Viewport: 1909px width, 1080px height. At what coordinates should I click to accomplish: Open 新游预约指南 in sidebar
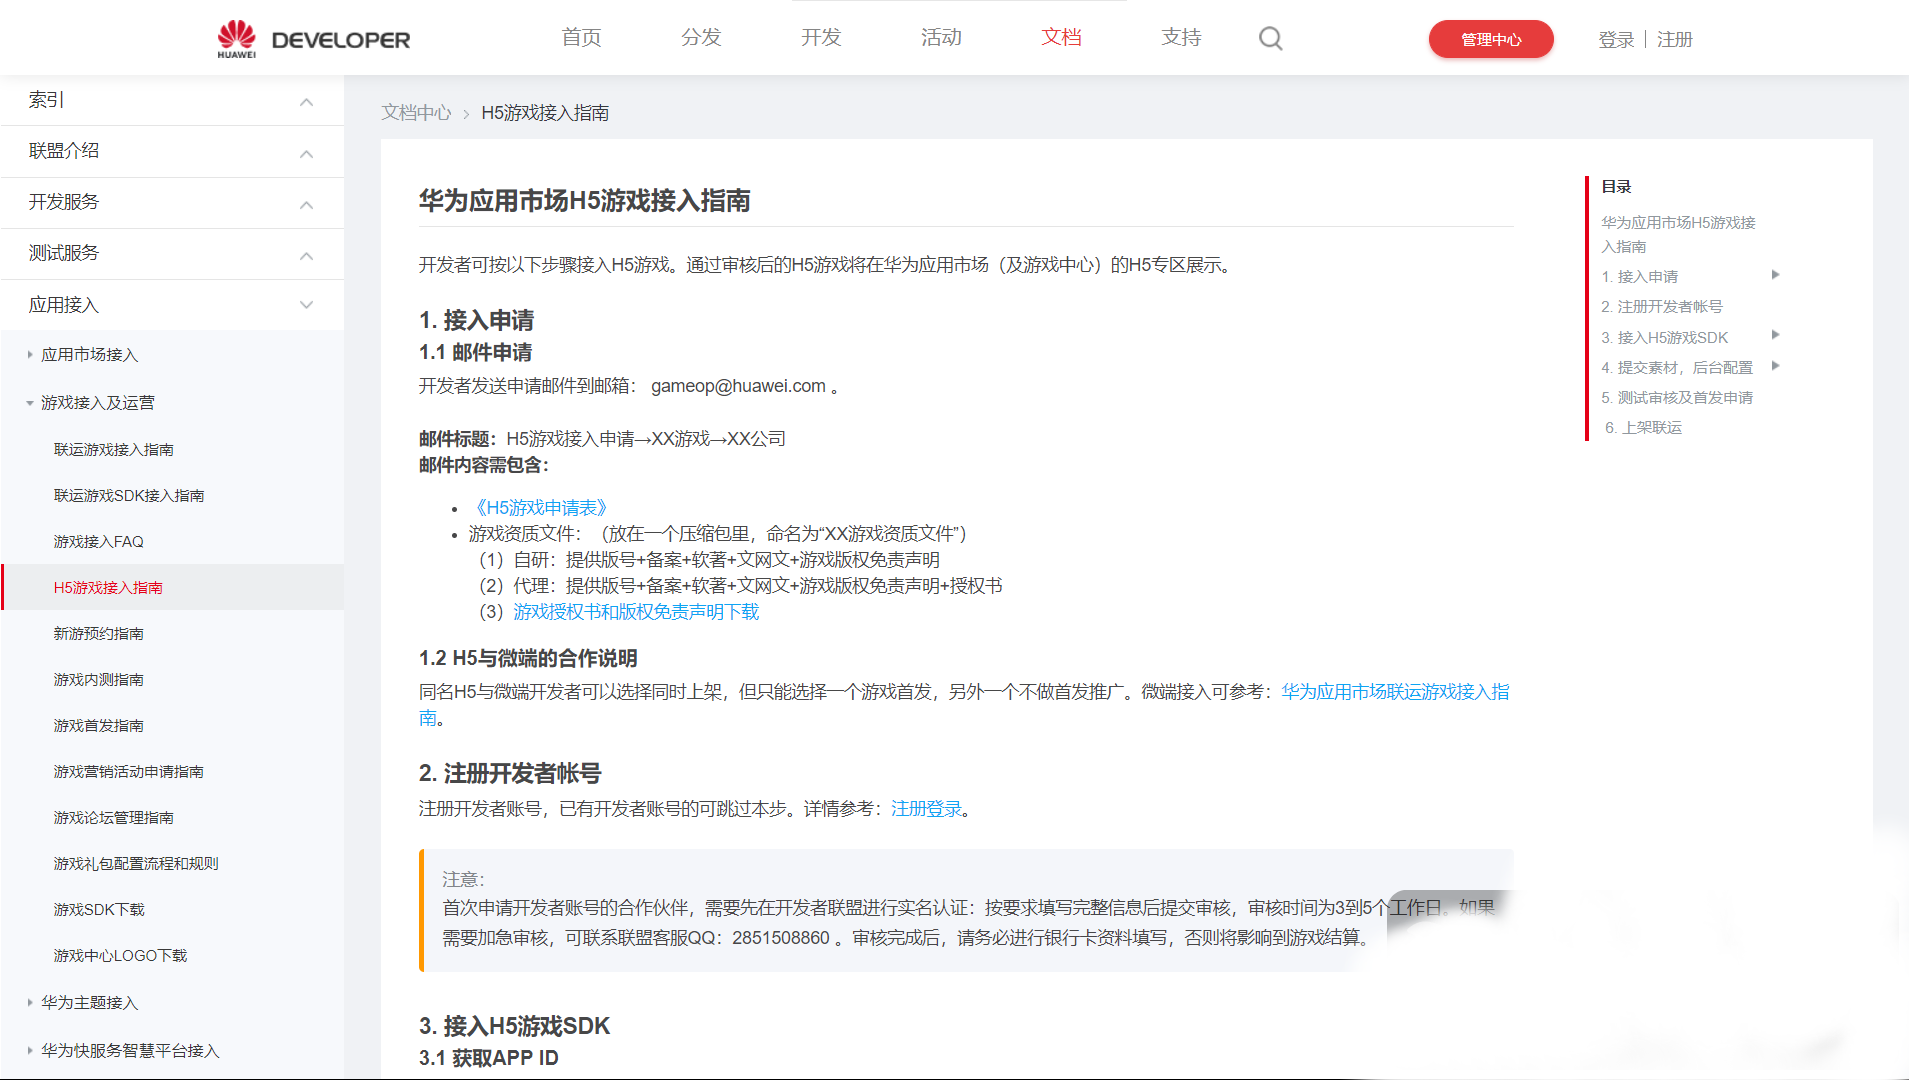click(x=98, y=634)
